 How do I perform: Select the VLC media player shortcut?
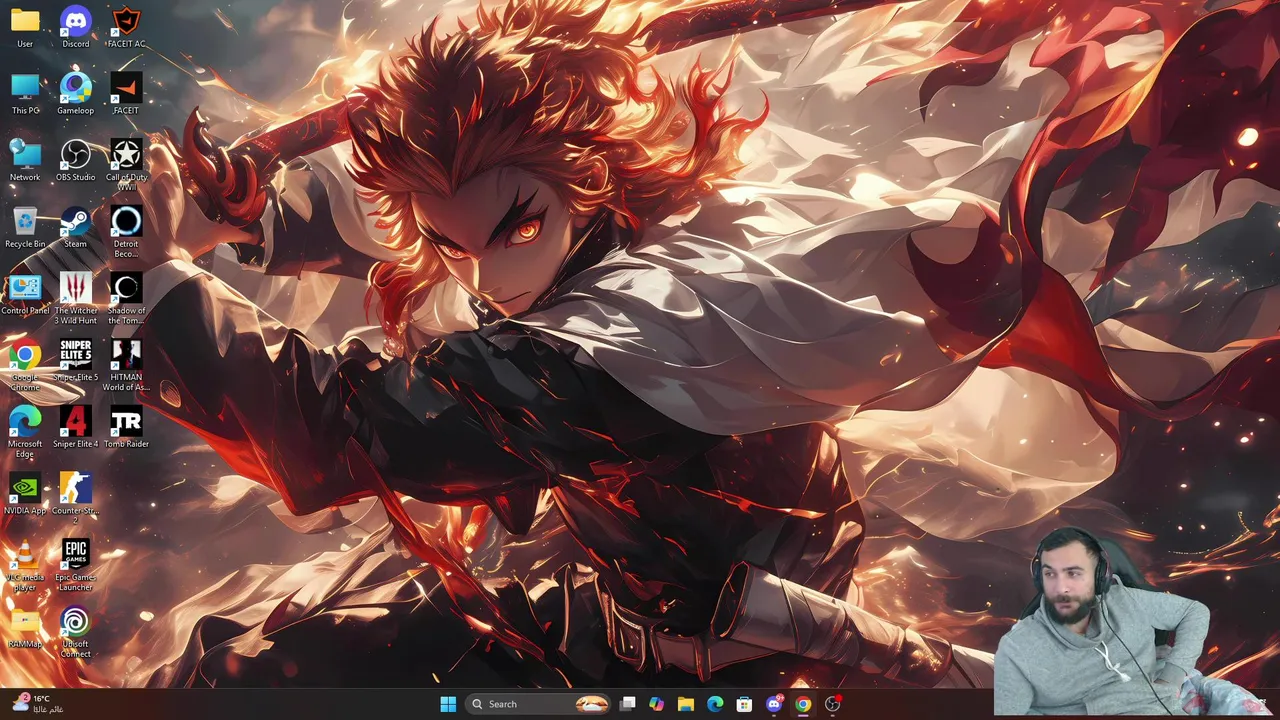25,566
